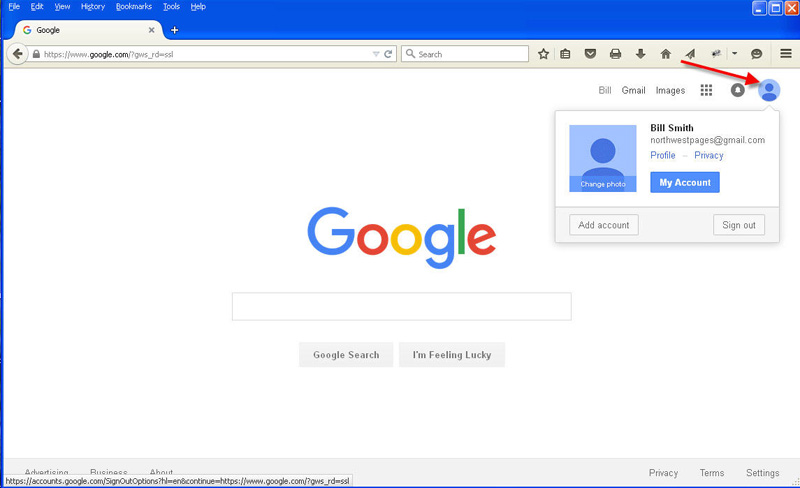
Task: Open the Tools menu
Action: pos(171,7)
